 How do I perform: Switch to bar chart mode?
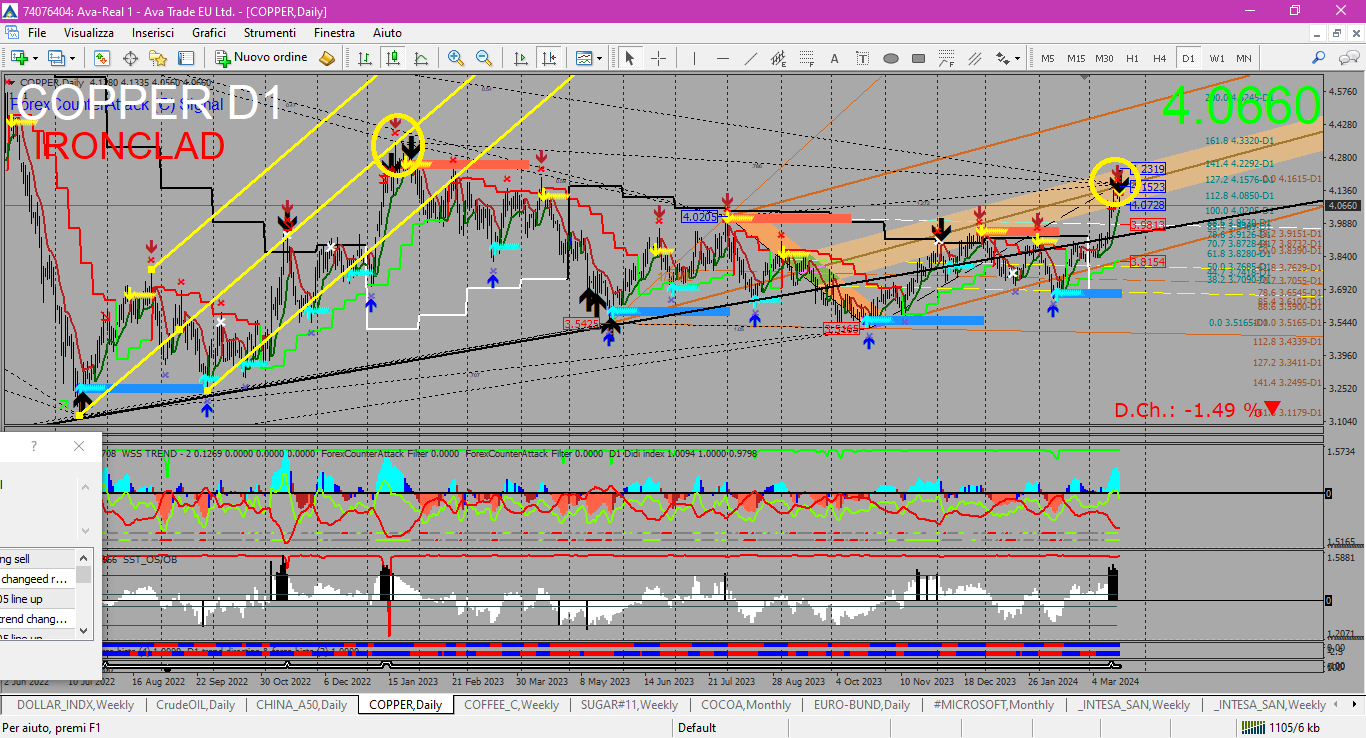coord(366,58)
